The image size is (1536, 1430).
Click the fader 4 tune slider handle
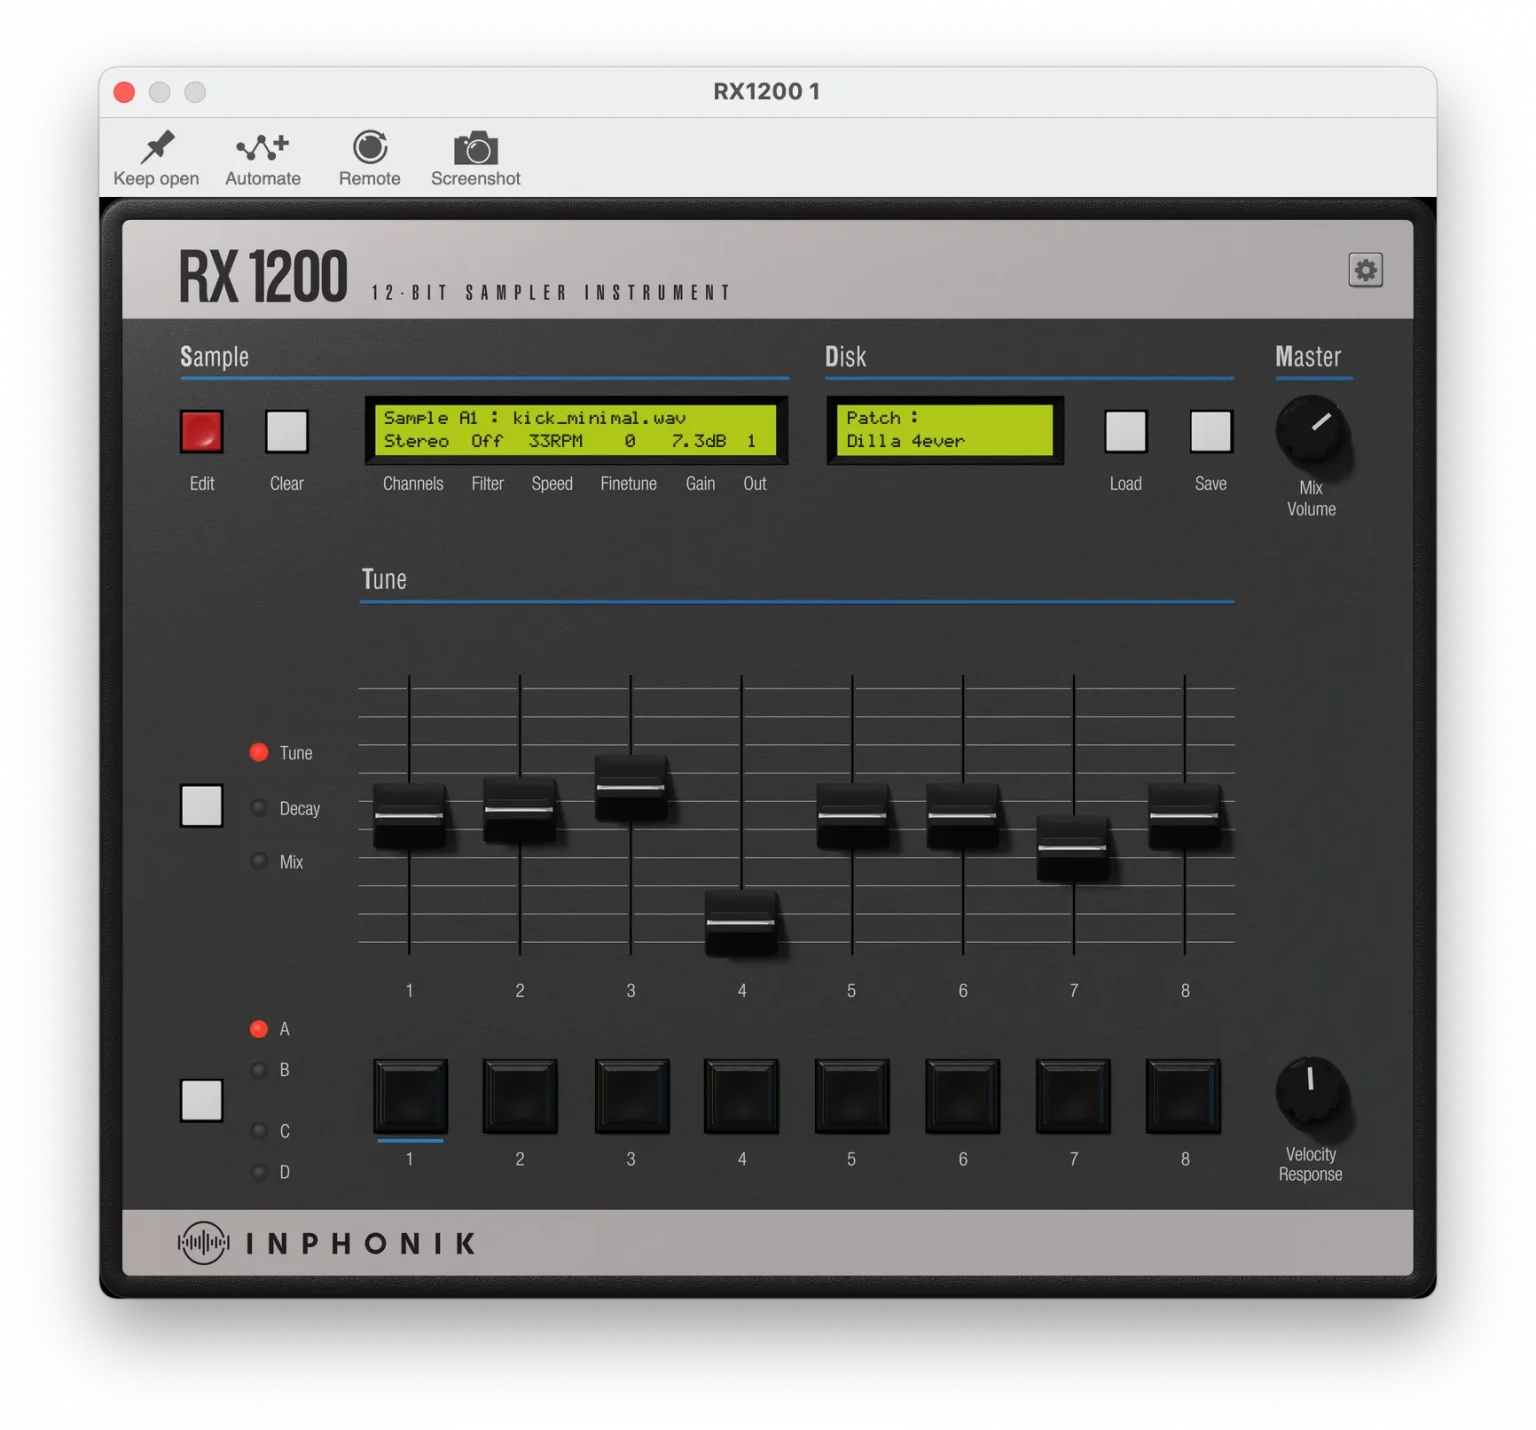point(741,922)
